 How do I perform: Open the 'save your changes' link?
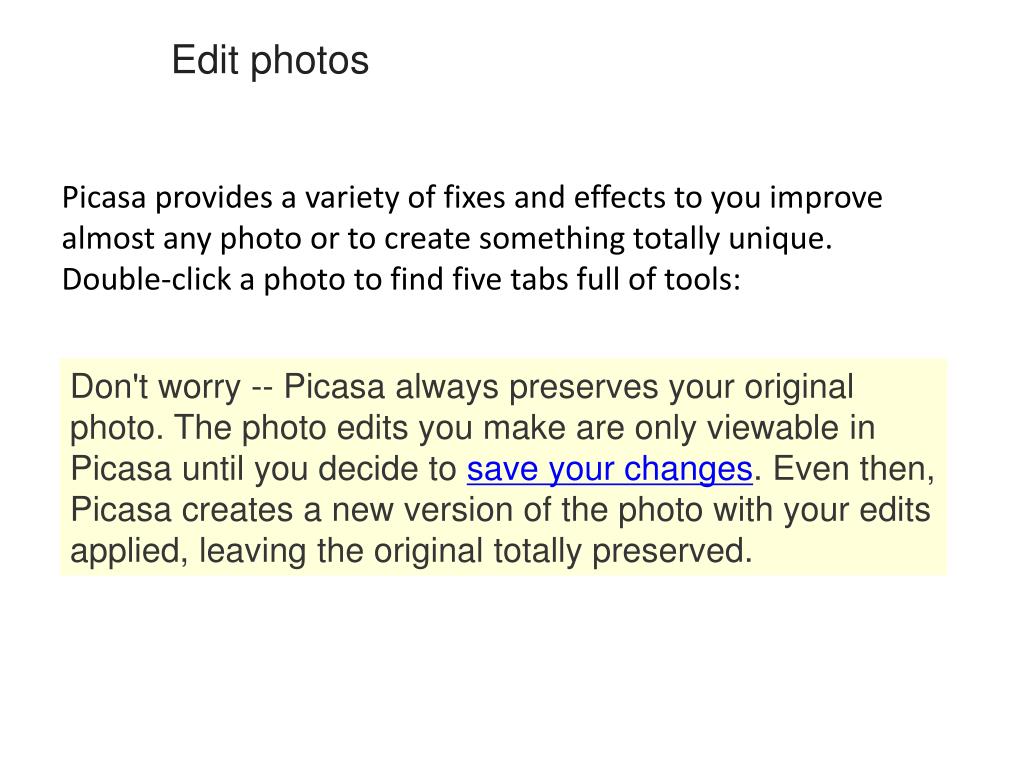pos(609,469)
